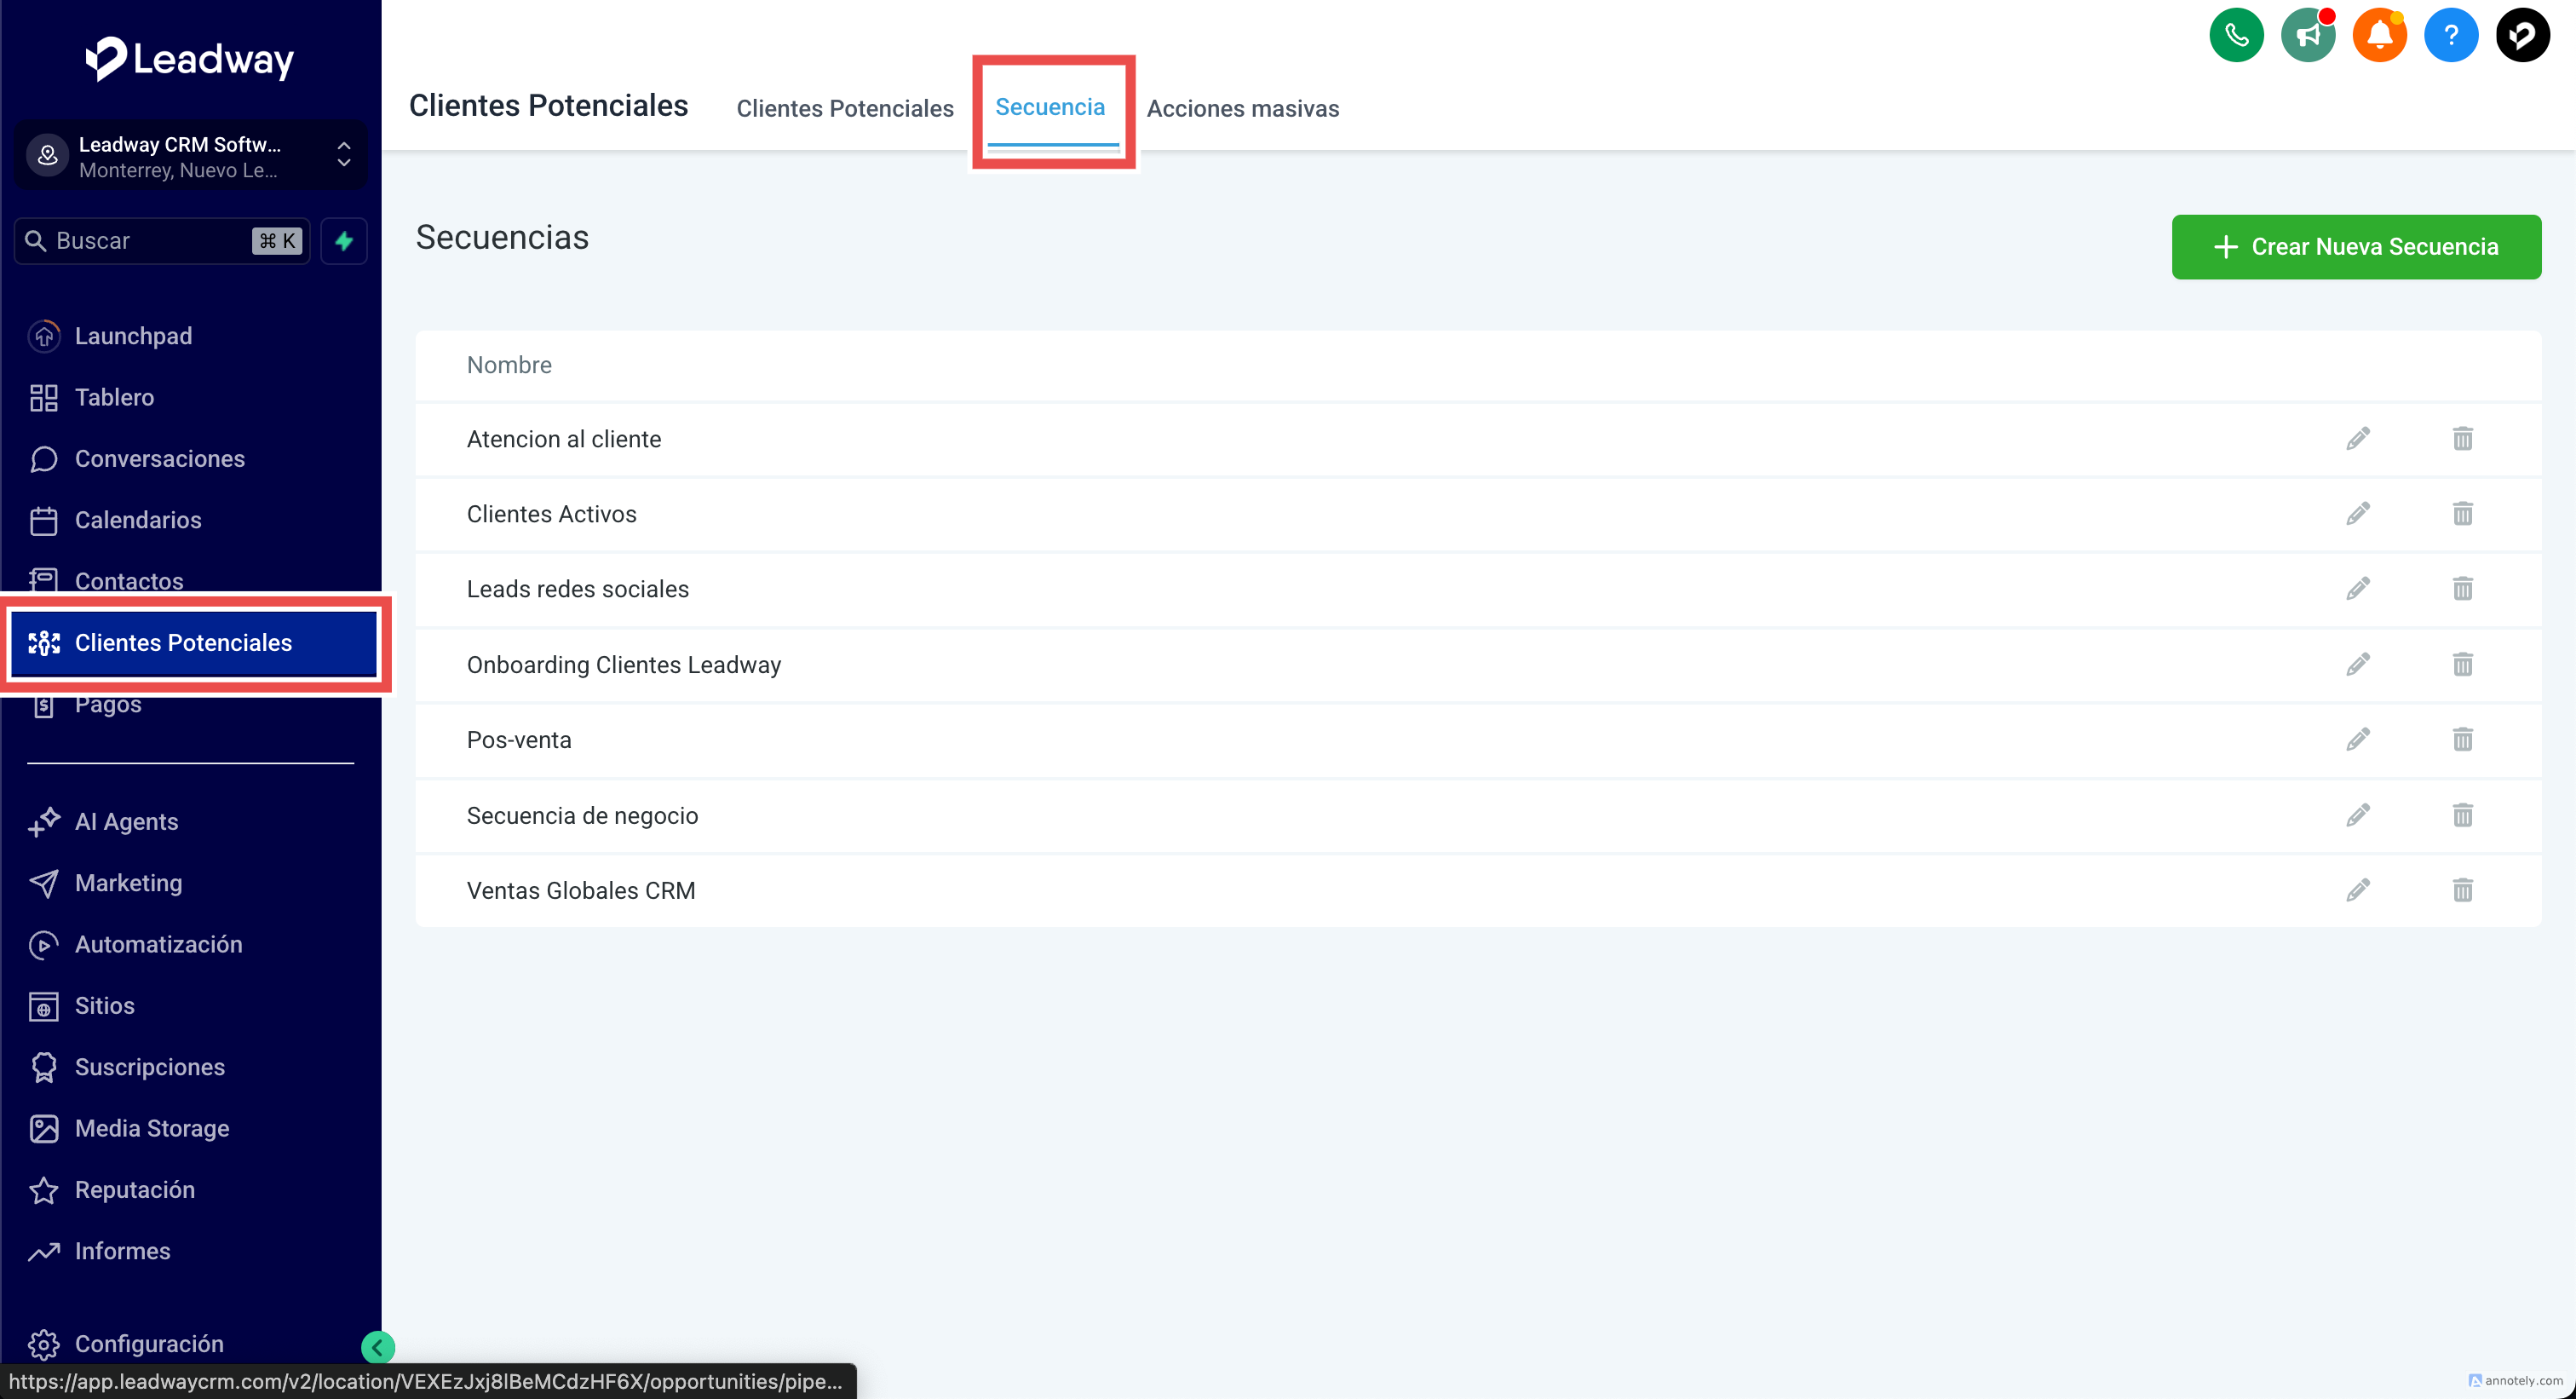Click the green lightning quick actions icon
This screenshot has width=2576, height=1399.
pos(344,241)
